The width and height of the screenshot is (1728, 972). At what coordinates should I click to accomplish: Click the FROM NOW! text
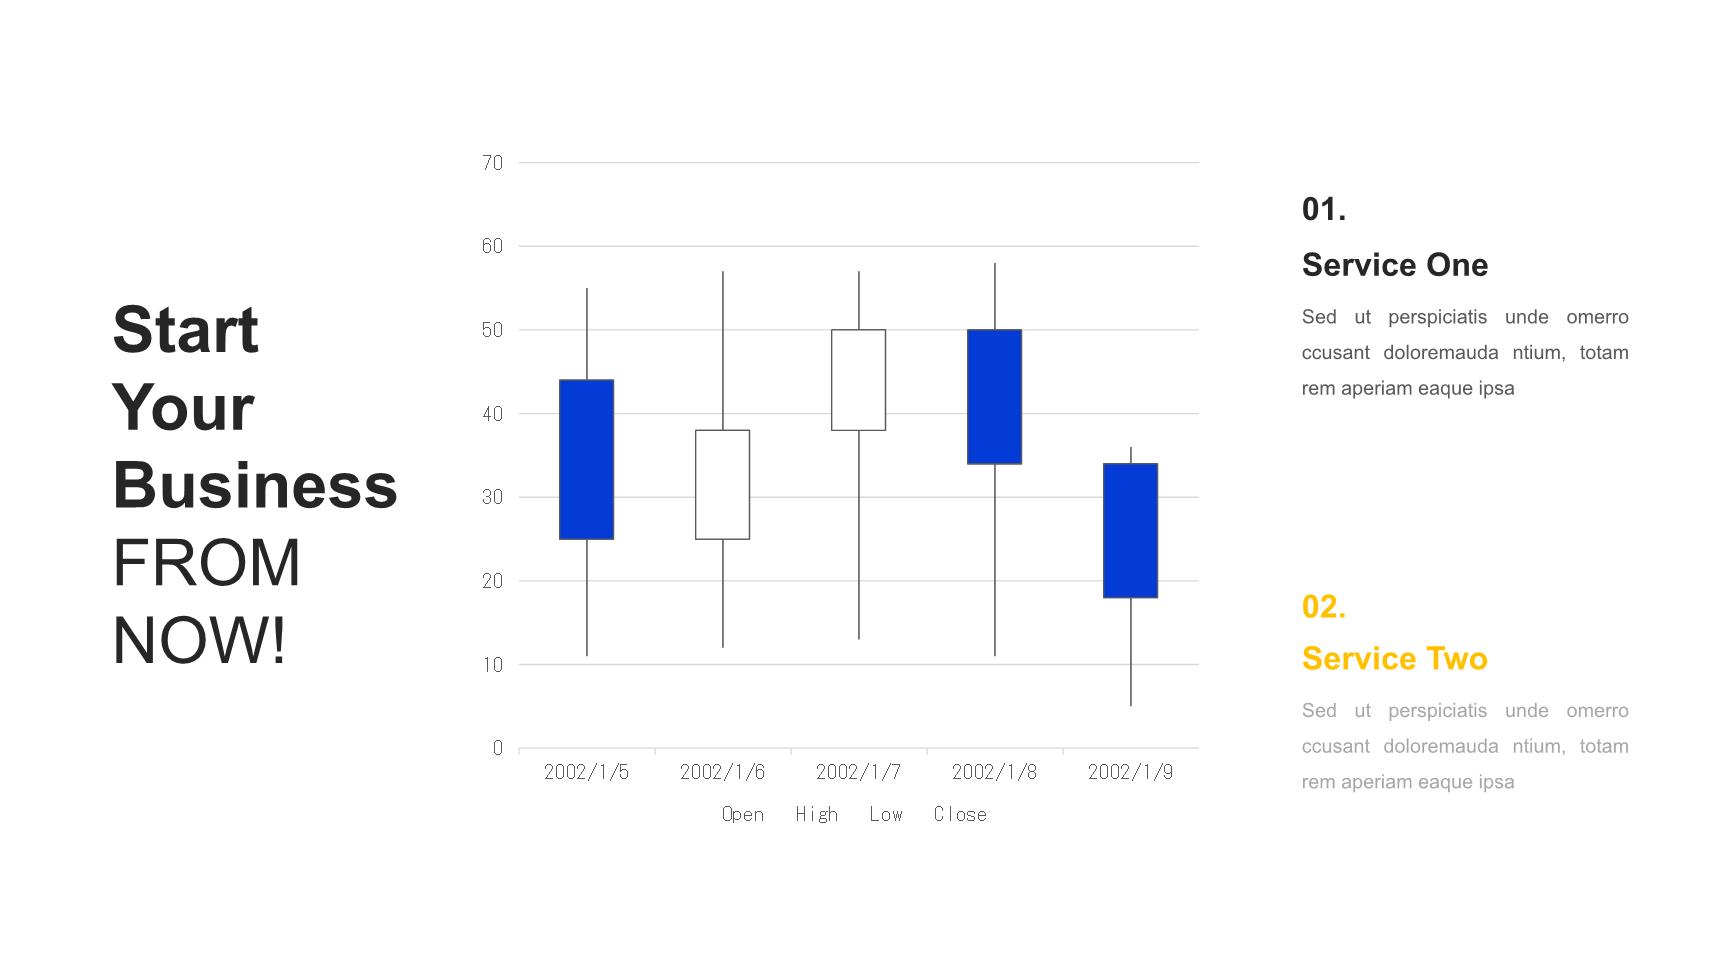206,601
